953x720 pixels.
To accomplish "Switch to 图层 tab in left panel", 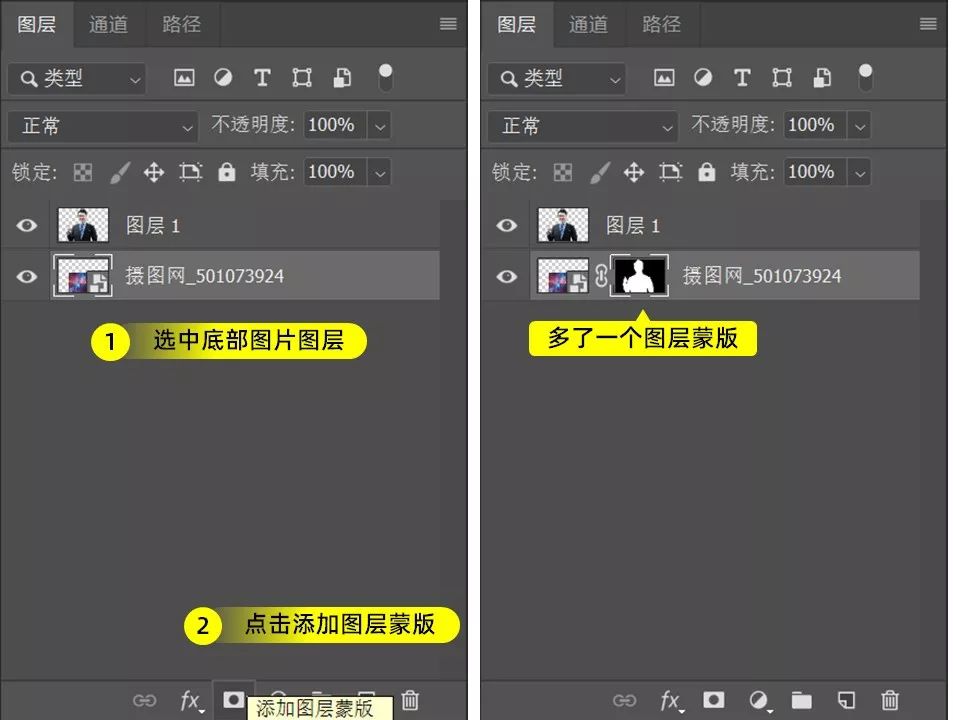I will coord(37,24).
